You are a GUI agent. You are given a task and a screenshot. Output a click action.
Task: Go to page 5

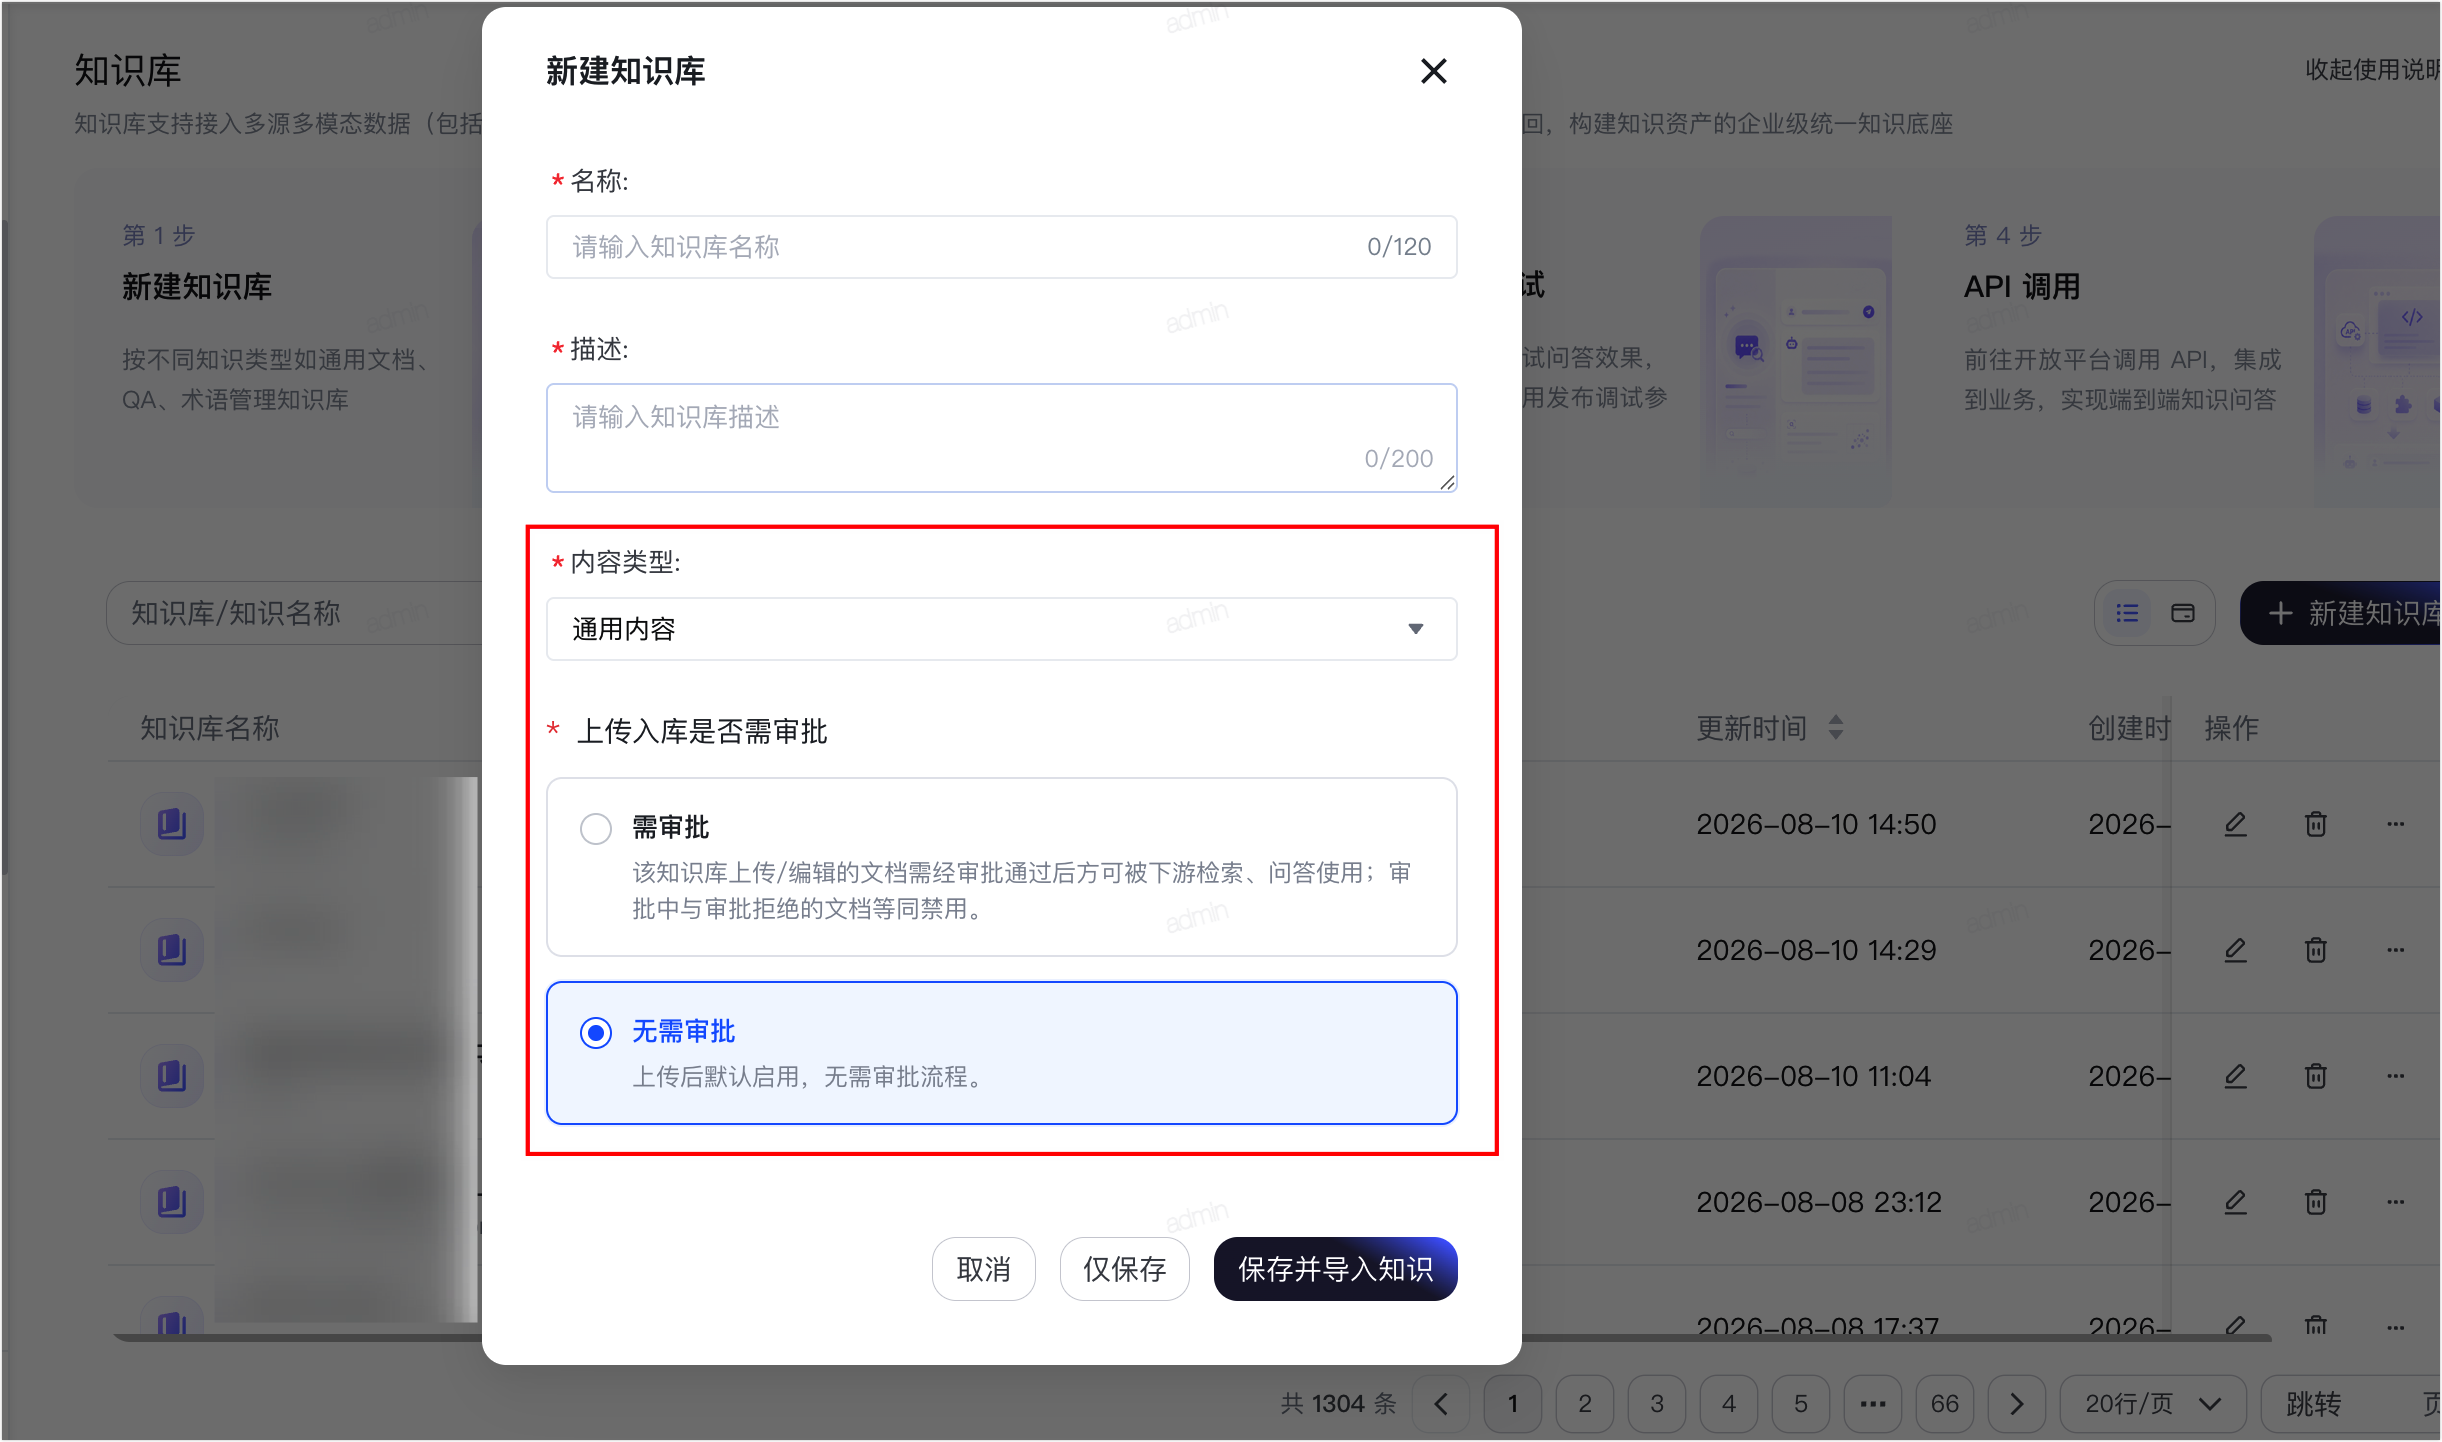click(x=1801, y=1404)
